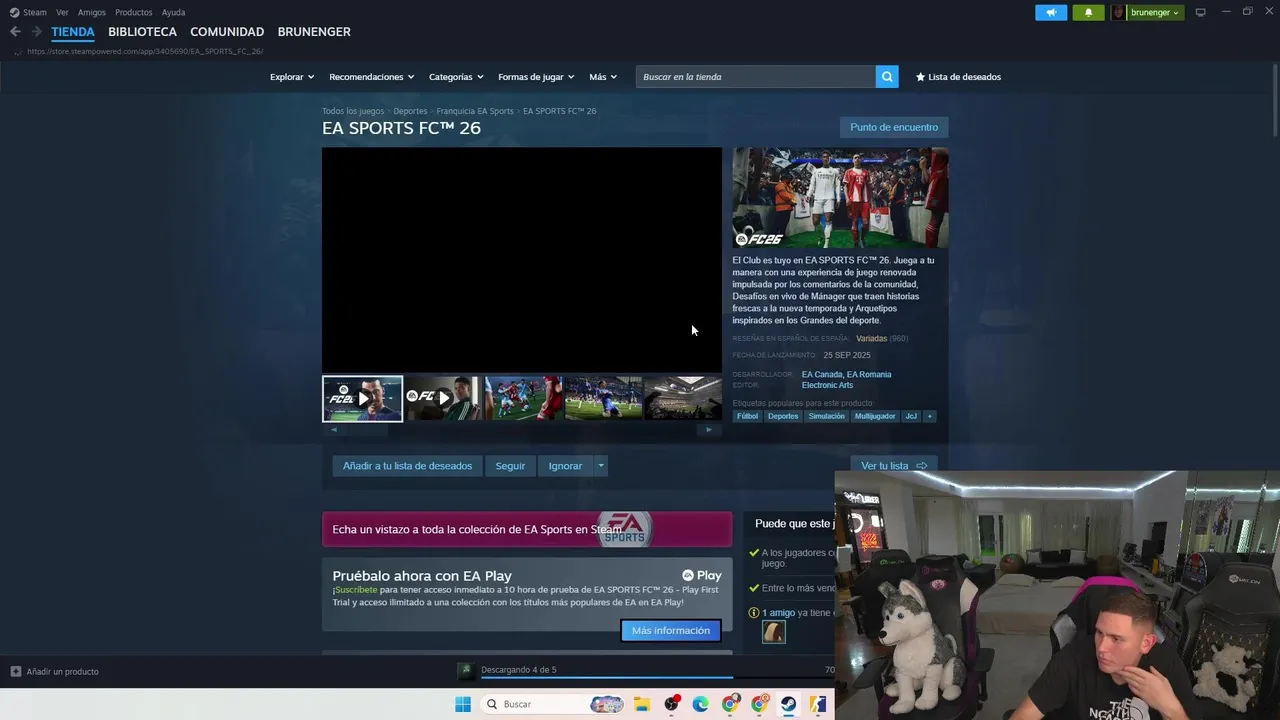The image size is (1280, 720).
Task: Click the Fútbol tag
Action: click(747, 416)
